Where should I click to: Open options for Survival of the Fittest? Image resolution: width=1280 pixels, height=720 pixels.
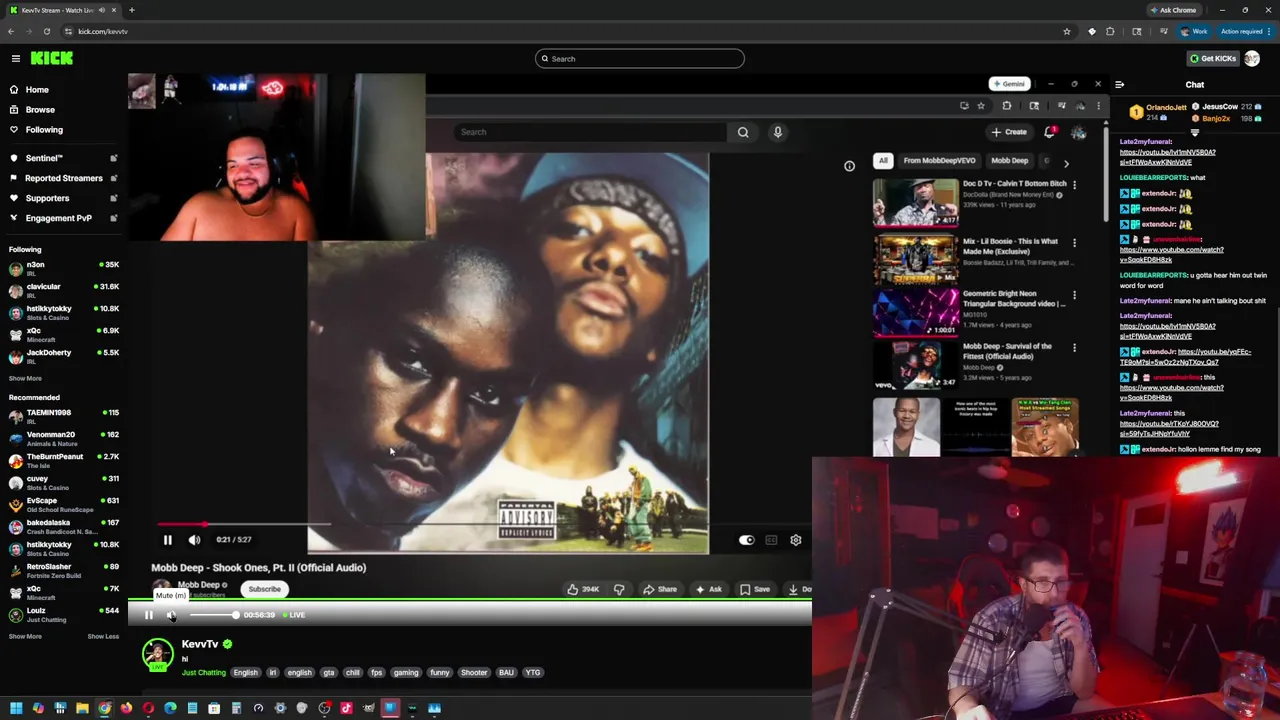1074,348
